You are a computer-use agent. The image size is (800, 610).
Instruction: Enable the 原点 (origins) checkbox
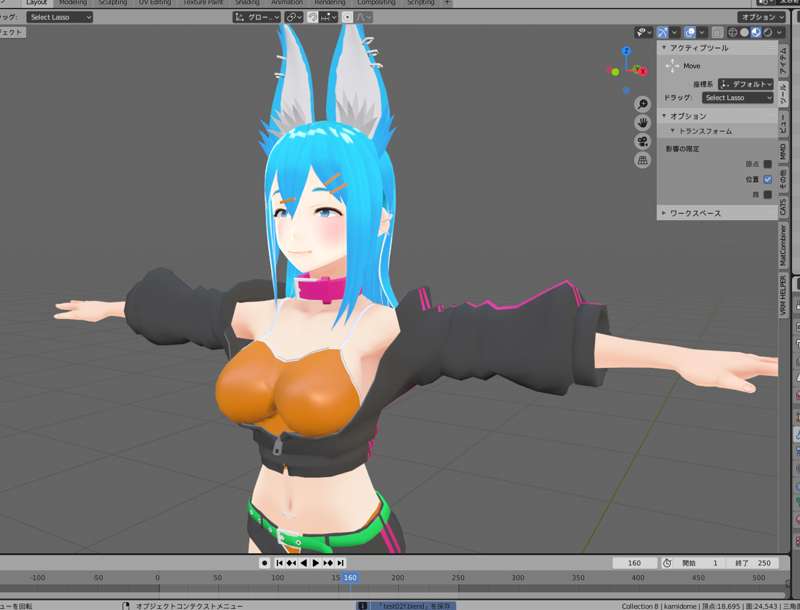click(x=768, y=163)
